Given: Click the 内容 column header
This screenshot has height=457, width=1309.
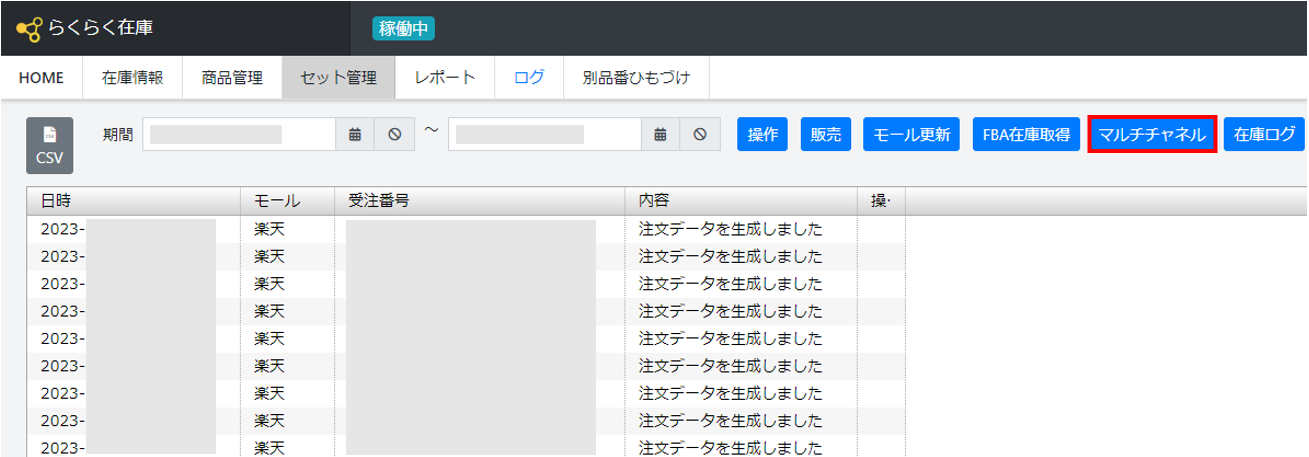Looking at the screenshot, I should (x=741, y=201).
